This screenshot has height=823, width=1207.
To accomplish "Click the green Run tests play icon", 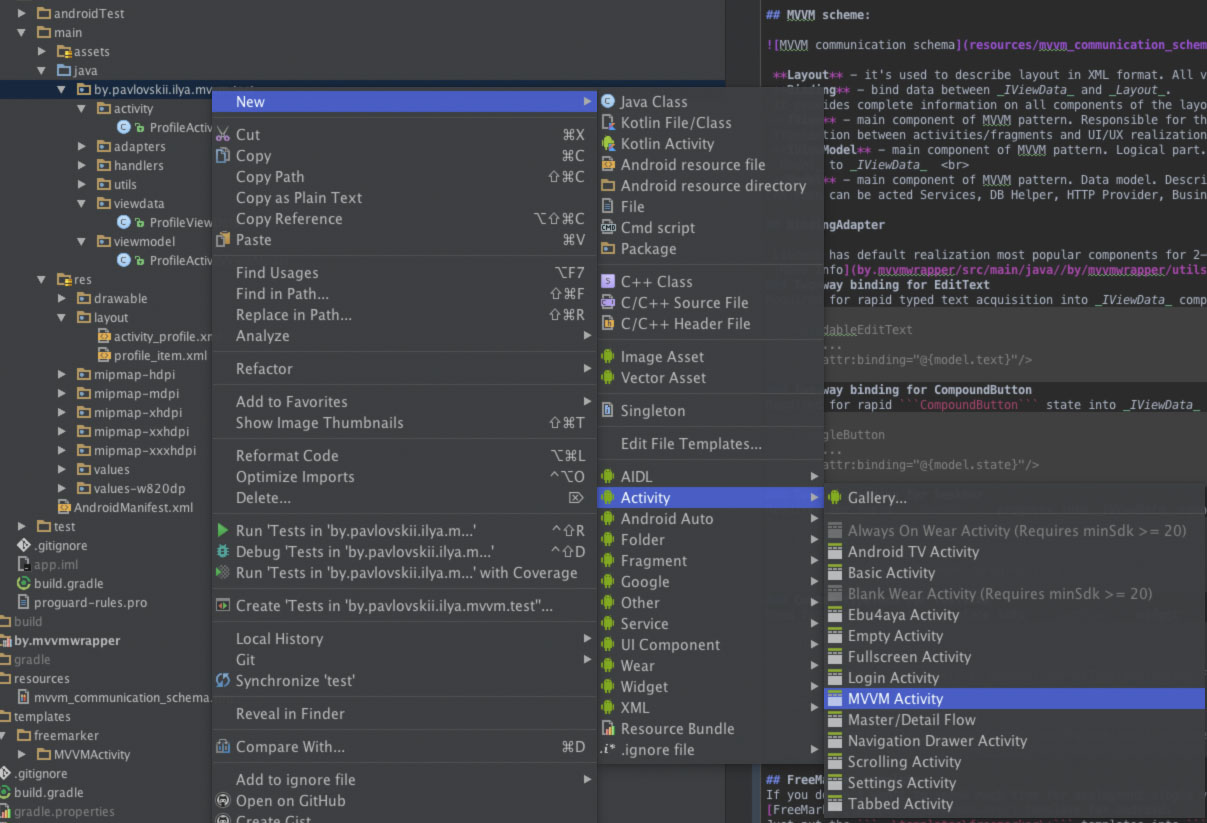I will 223,530.
